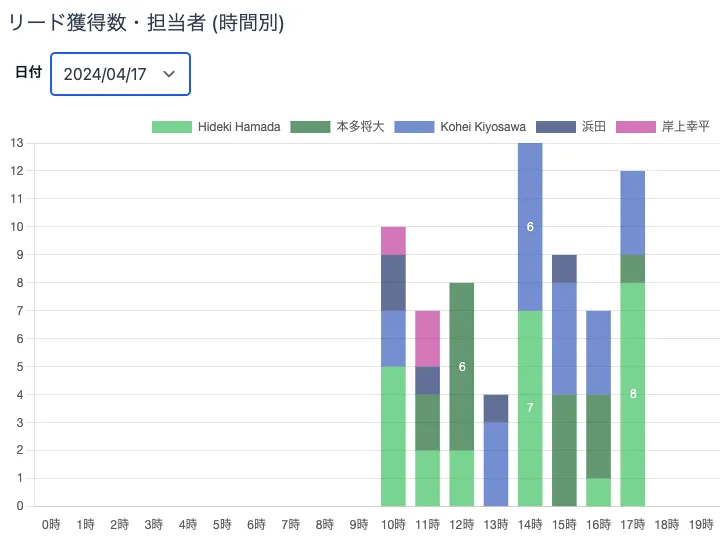This screenshot has height=541, width=720.
Task: Click the blue 6 segment at 14時
Action: (x=530, y=227)
